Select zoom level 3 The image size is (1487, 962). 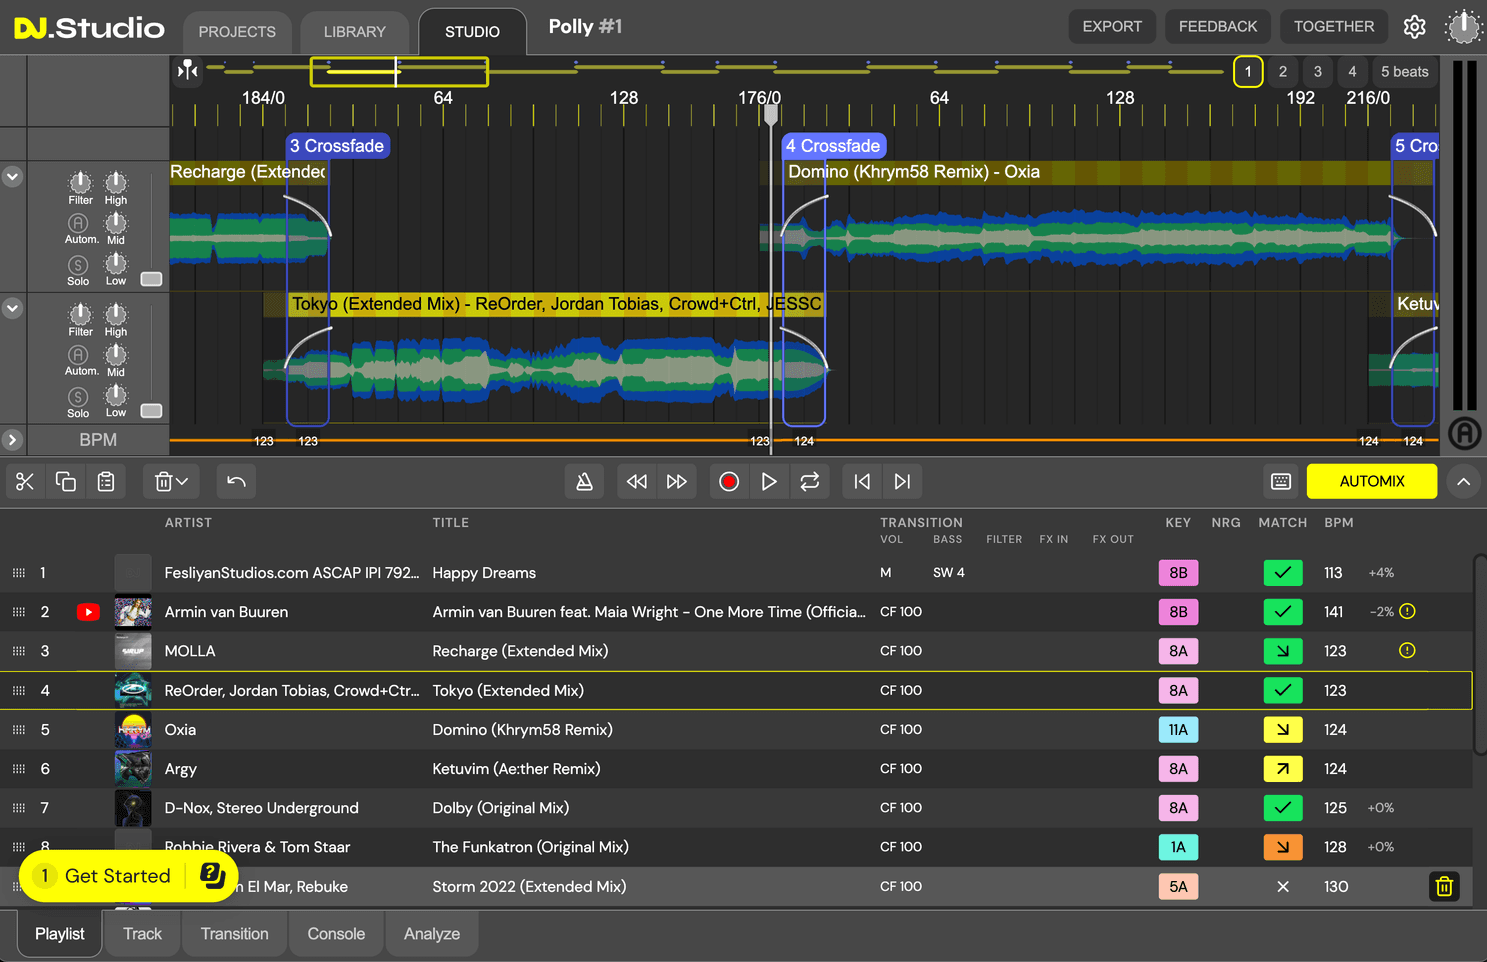(1318, 72)
